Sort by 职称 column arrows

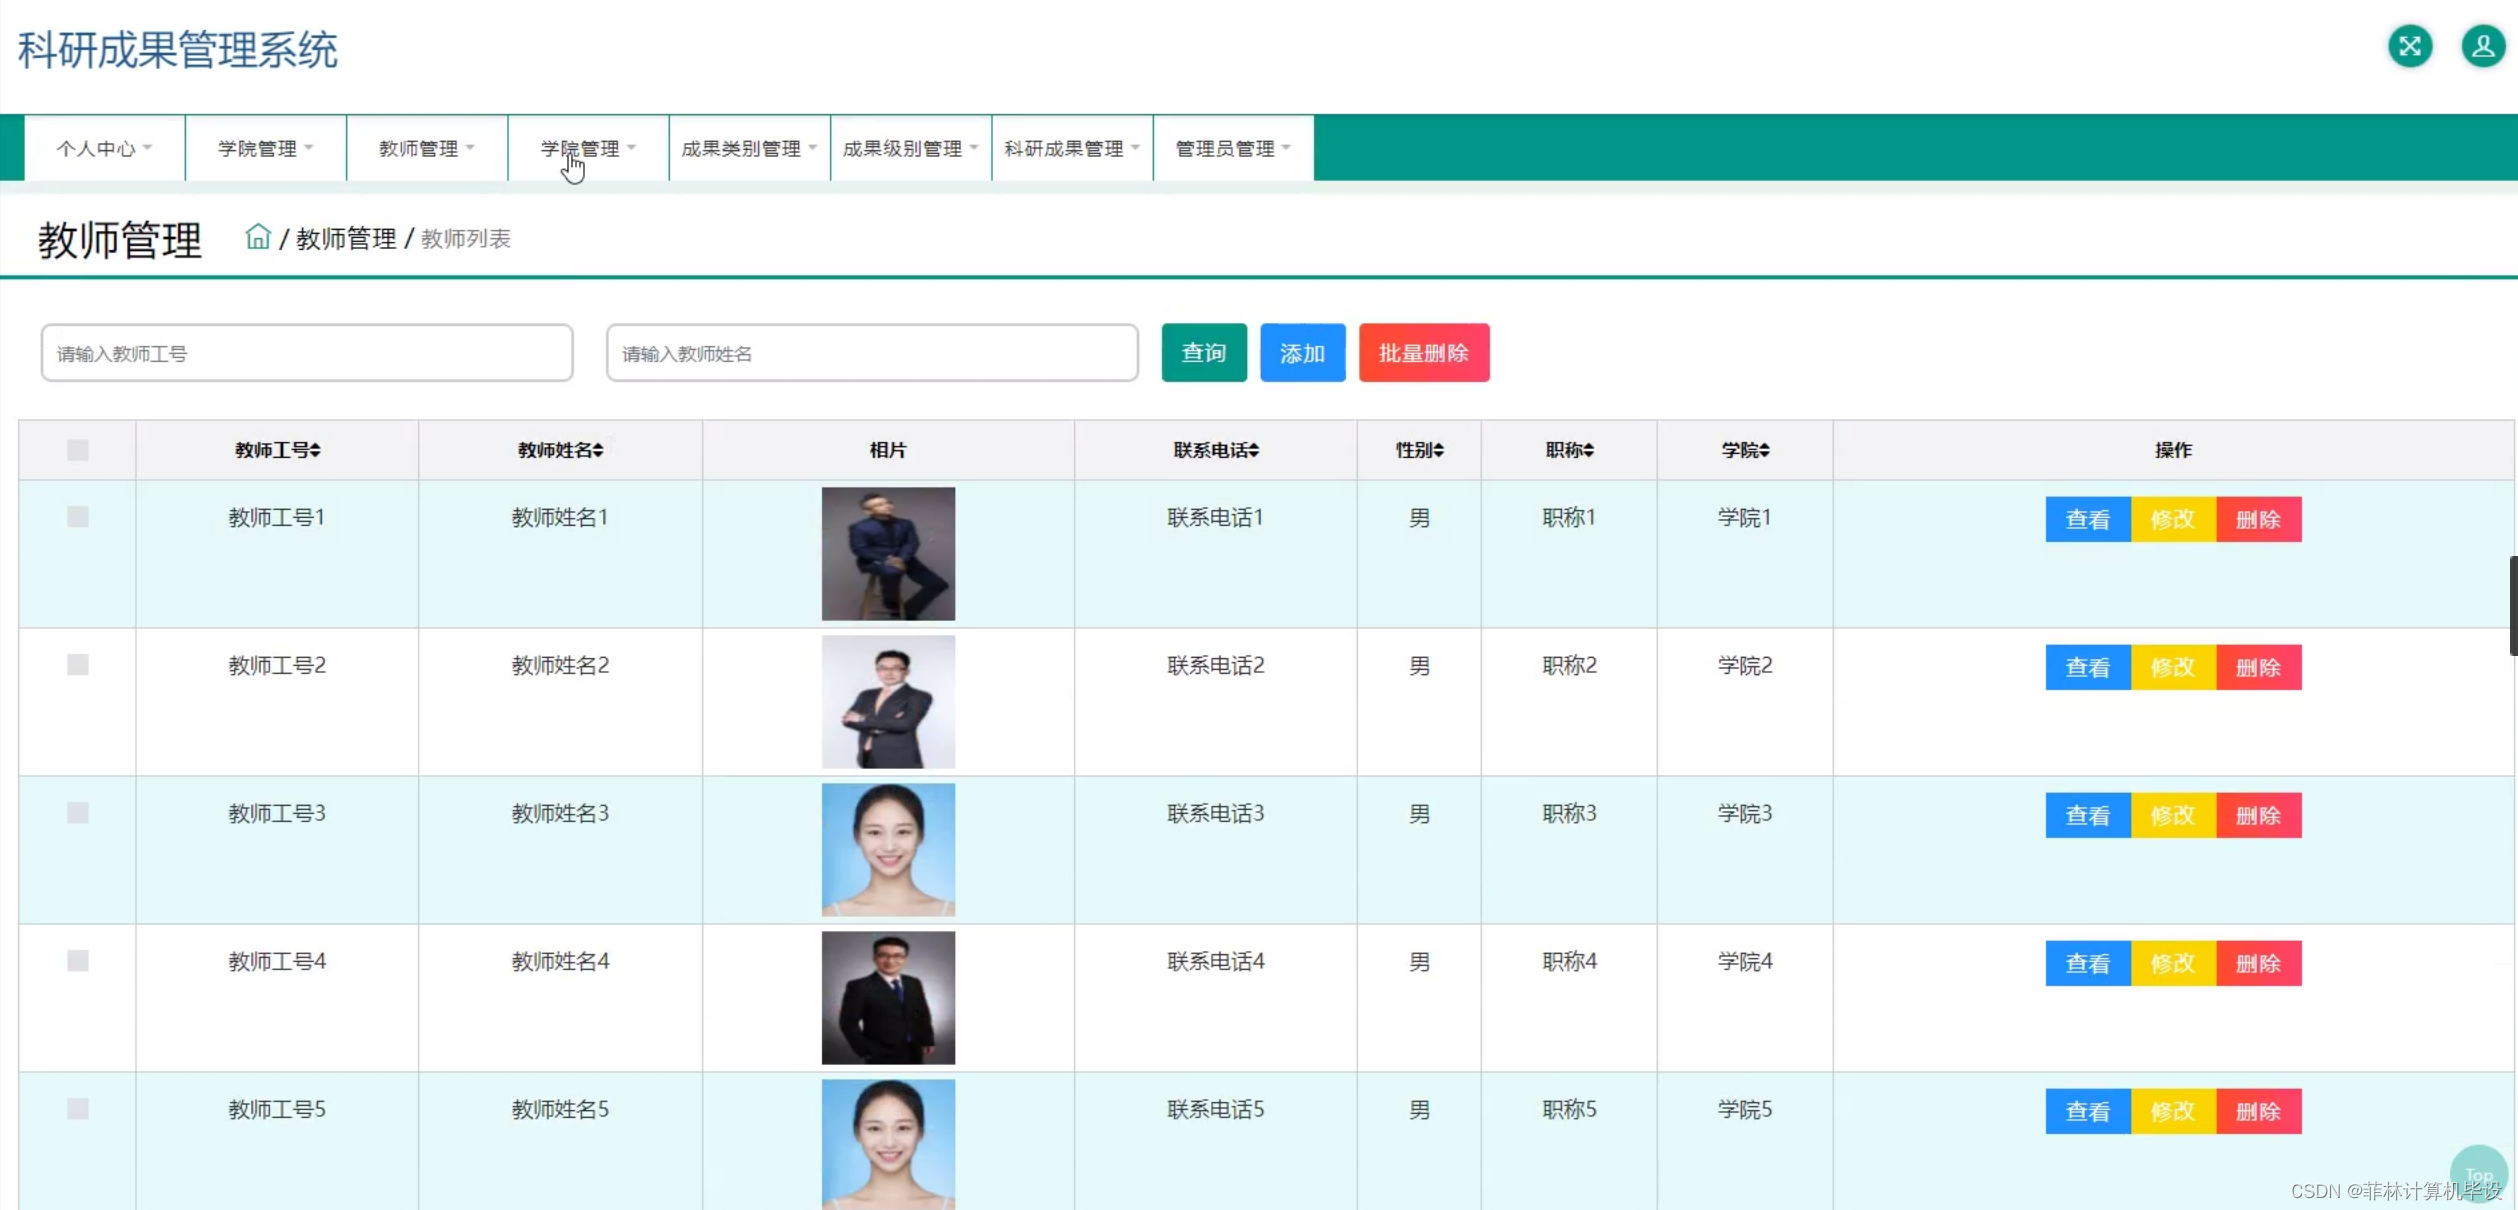coord(1588,451)
